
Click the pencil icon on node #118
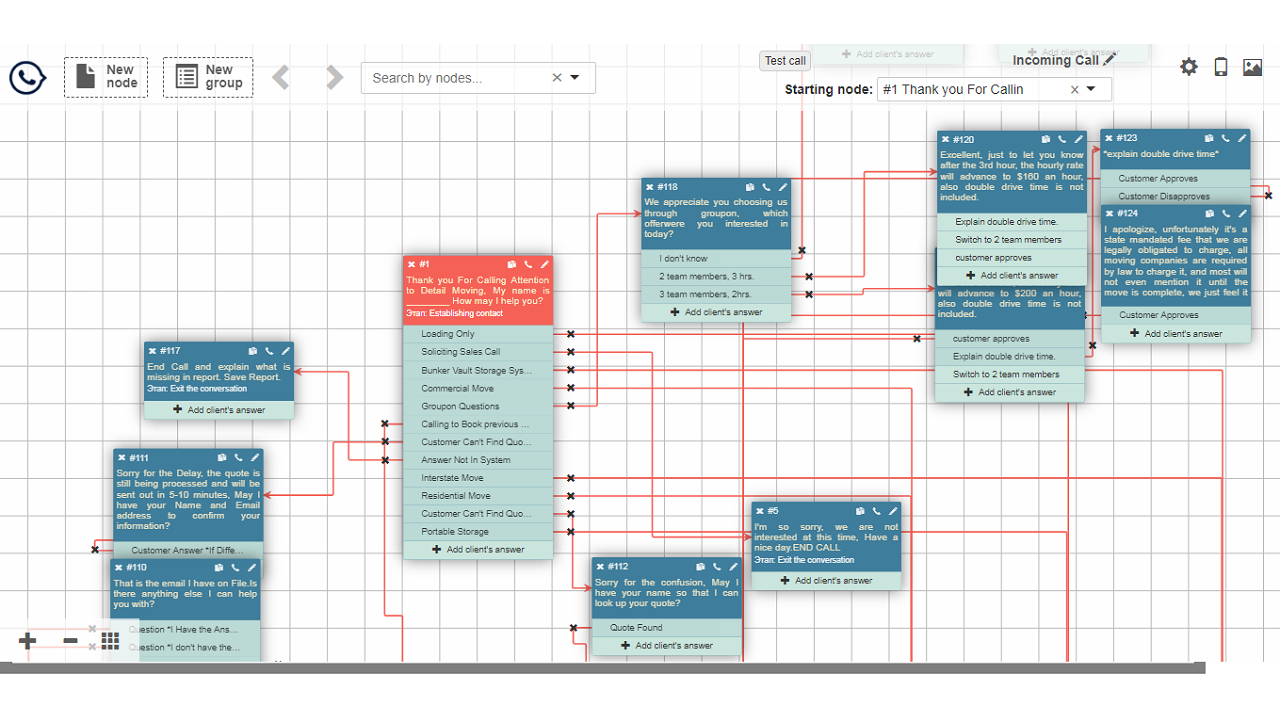[783, 187]
